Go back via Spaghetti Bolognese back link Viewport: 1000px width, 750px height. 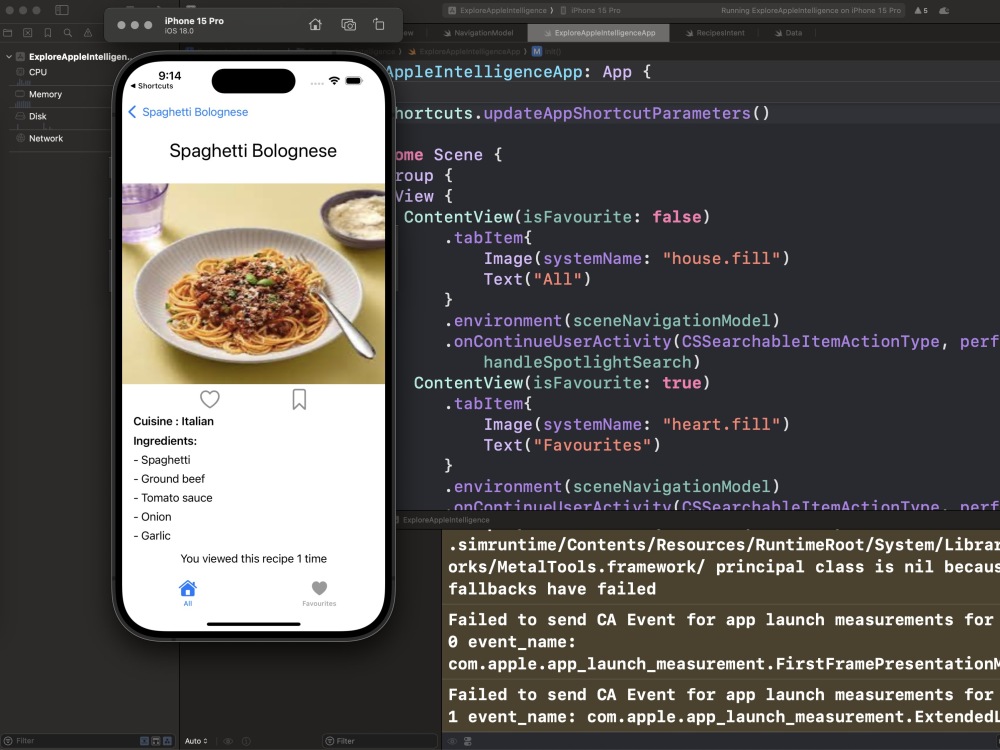188,112
